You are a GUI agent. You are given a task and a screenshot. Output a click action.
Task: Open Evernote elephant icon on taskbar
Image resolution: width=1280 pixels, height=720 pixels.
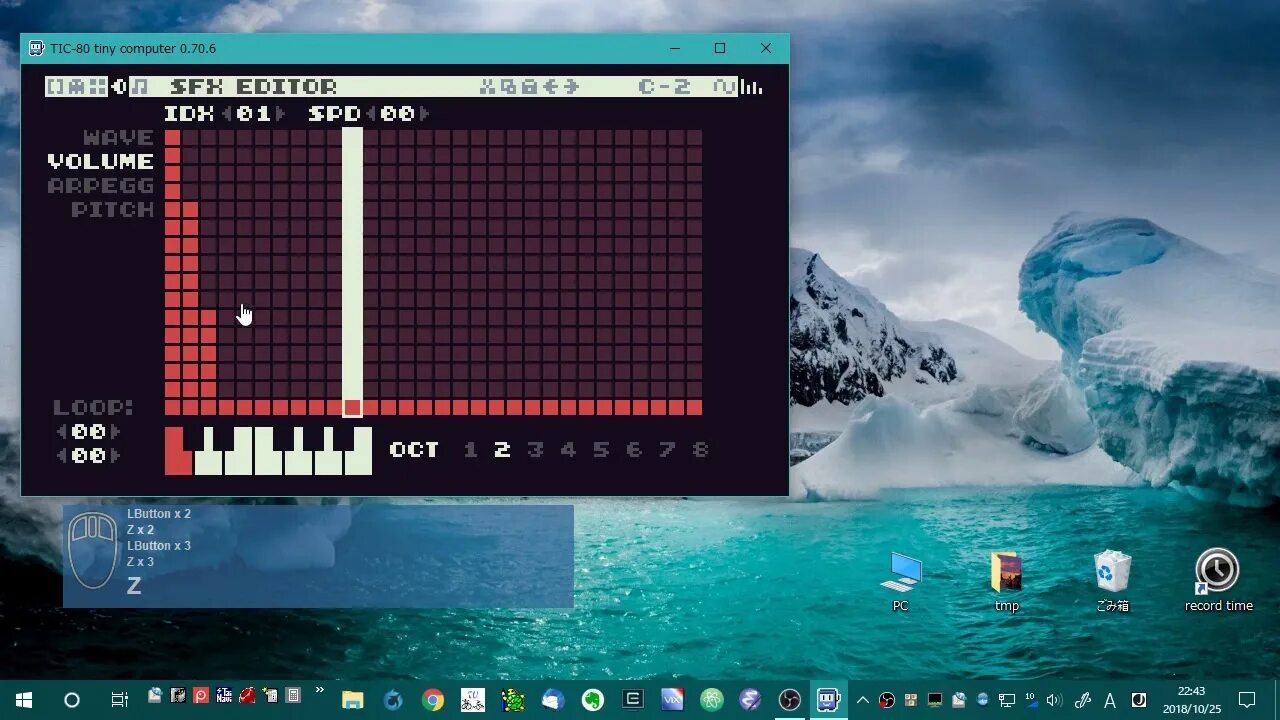(x=593, y=700)
